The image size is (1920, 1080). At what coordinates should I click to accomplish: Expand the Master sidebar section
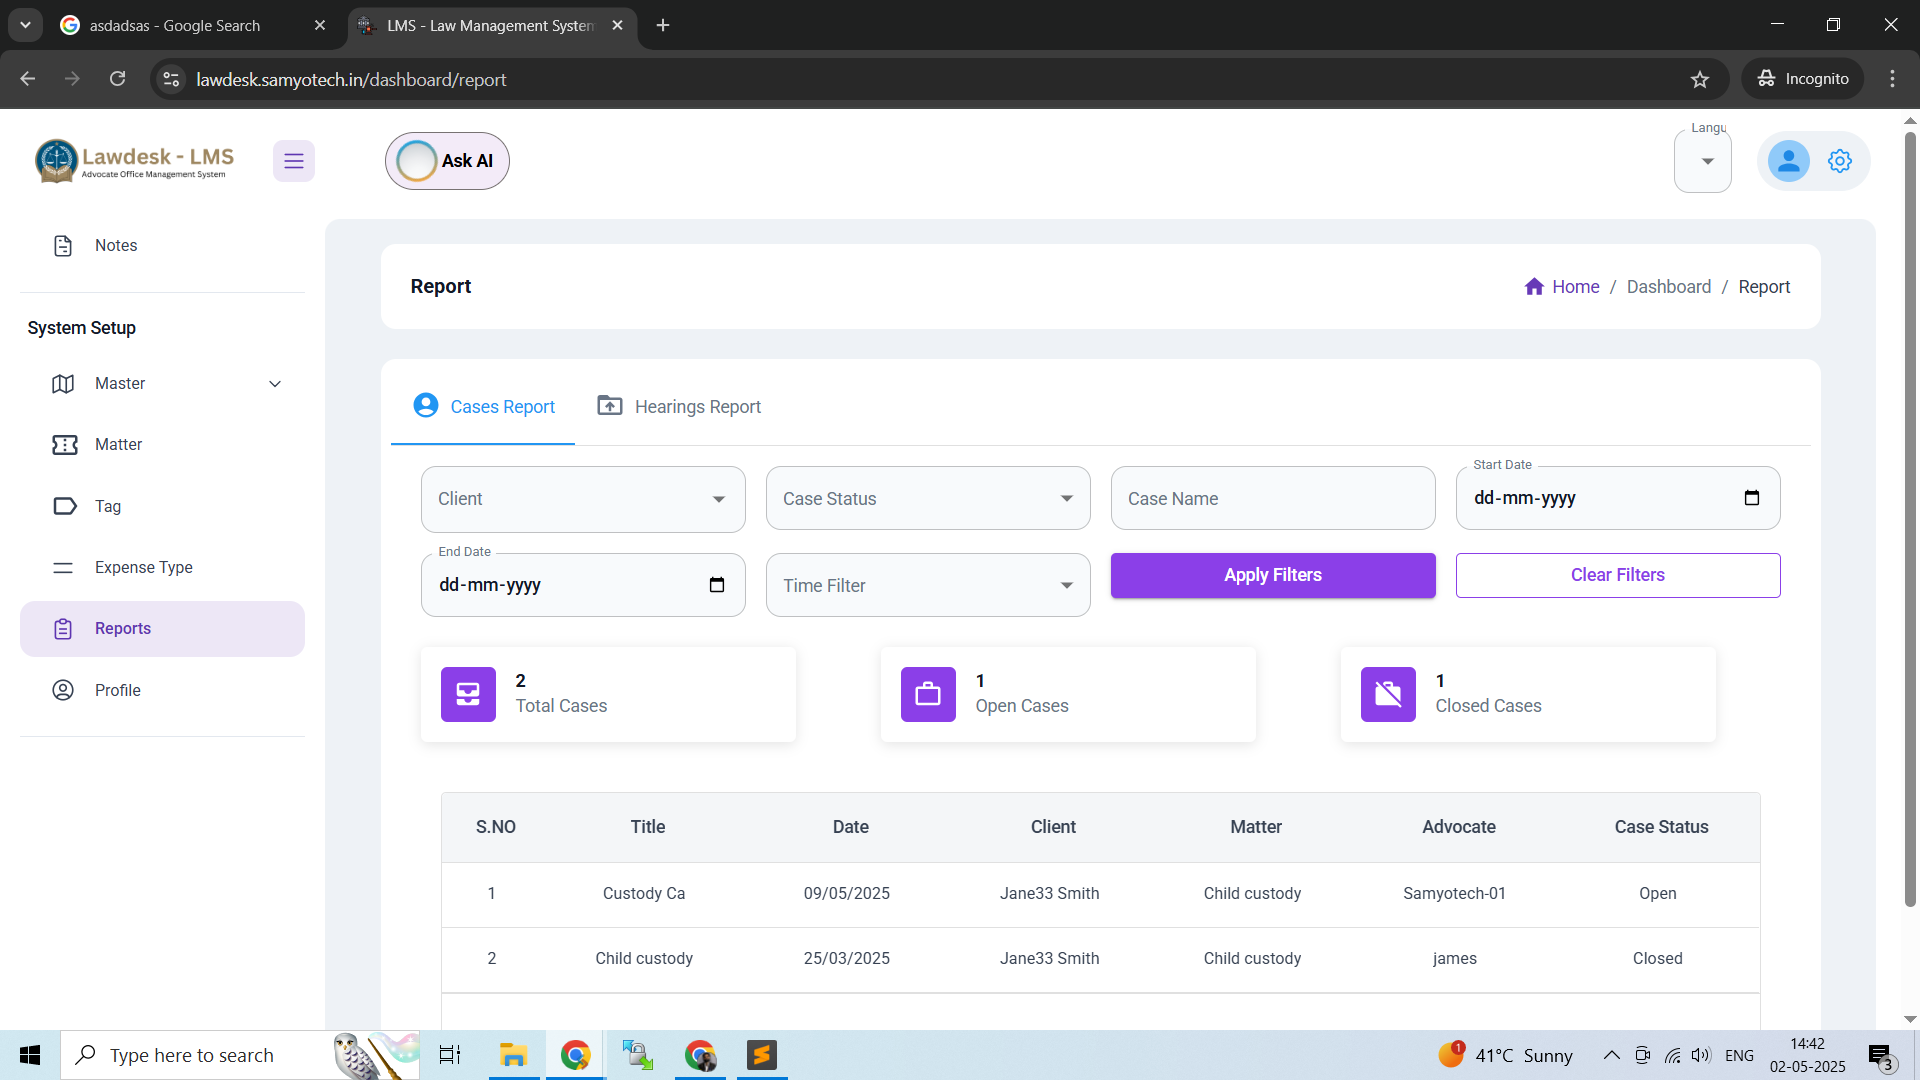275,383
